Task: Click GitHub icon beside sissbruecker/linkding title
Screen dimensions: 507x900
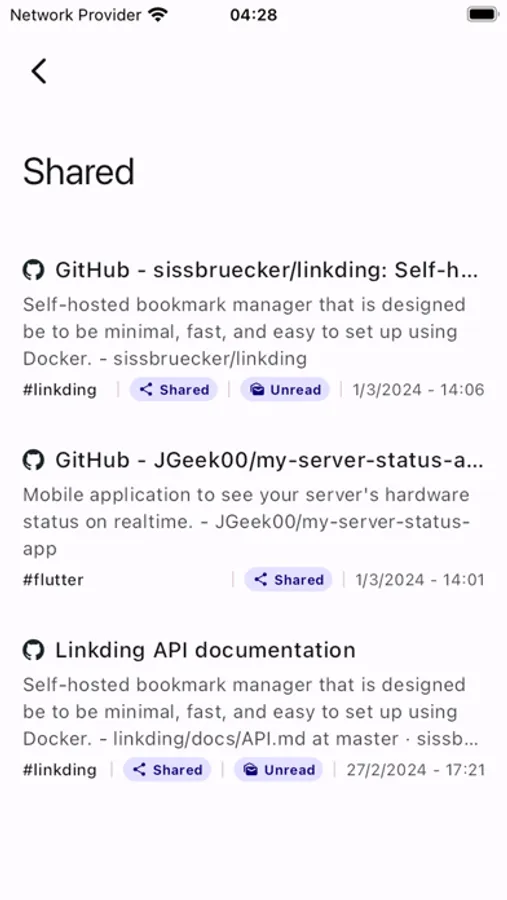Action: [x=33, y=270]
